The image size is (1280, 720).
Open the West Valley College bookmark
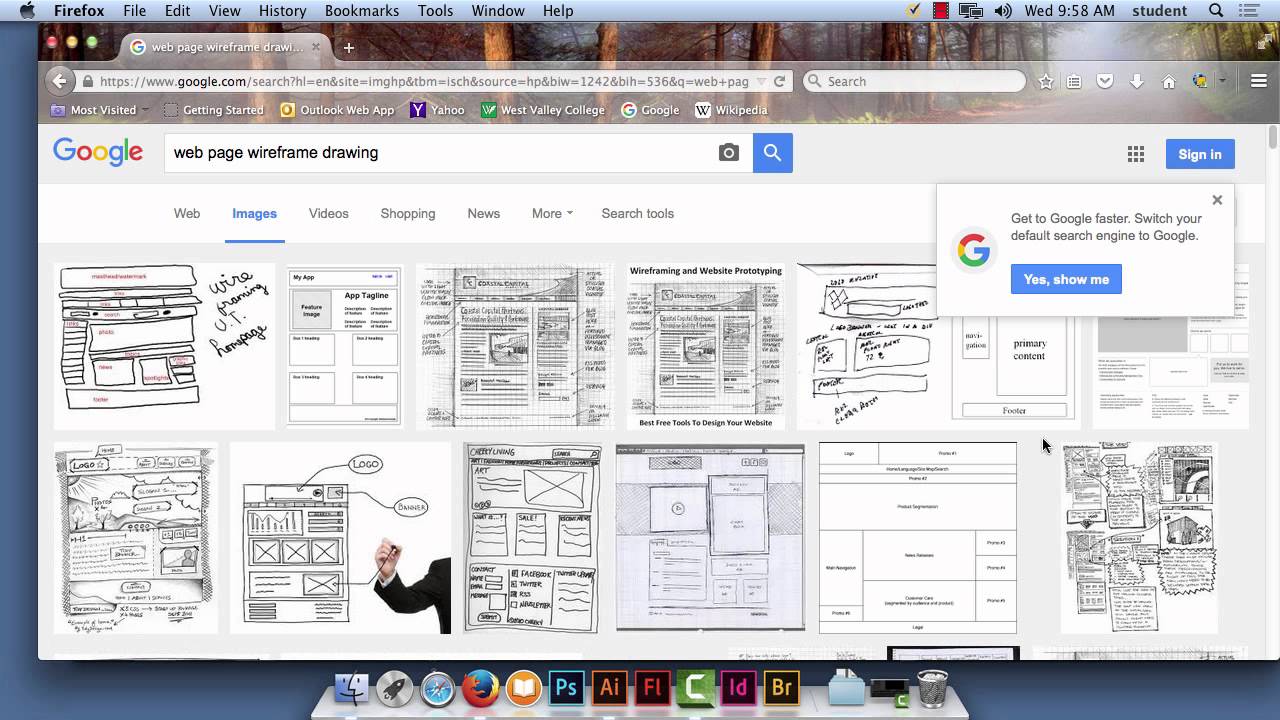click(x=543, y=110)
